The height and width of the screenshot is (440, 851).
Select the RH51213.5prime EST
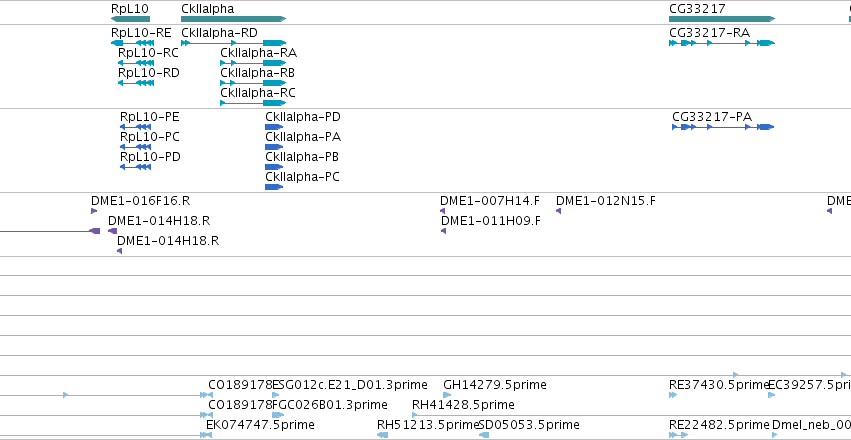383,435
